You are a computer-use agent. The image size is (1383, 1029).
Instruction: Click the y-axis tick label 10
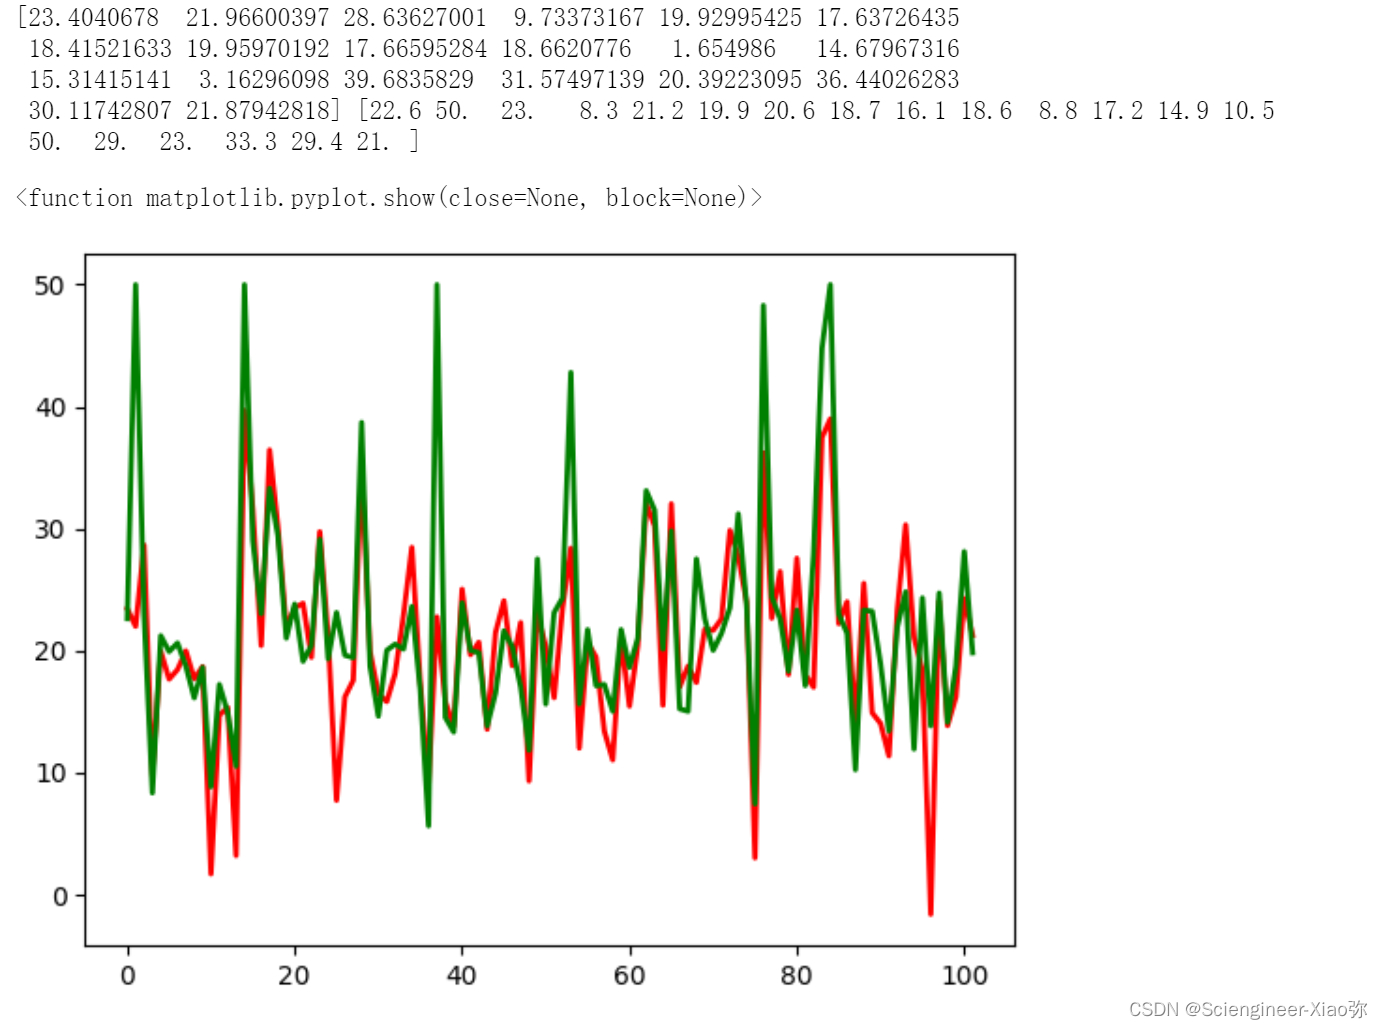point(50,774)
